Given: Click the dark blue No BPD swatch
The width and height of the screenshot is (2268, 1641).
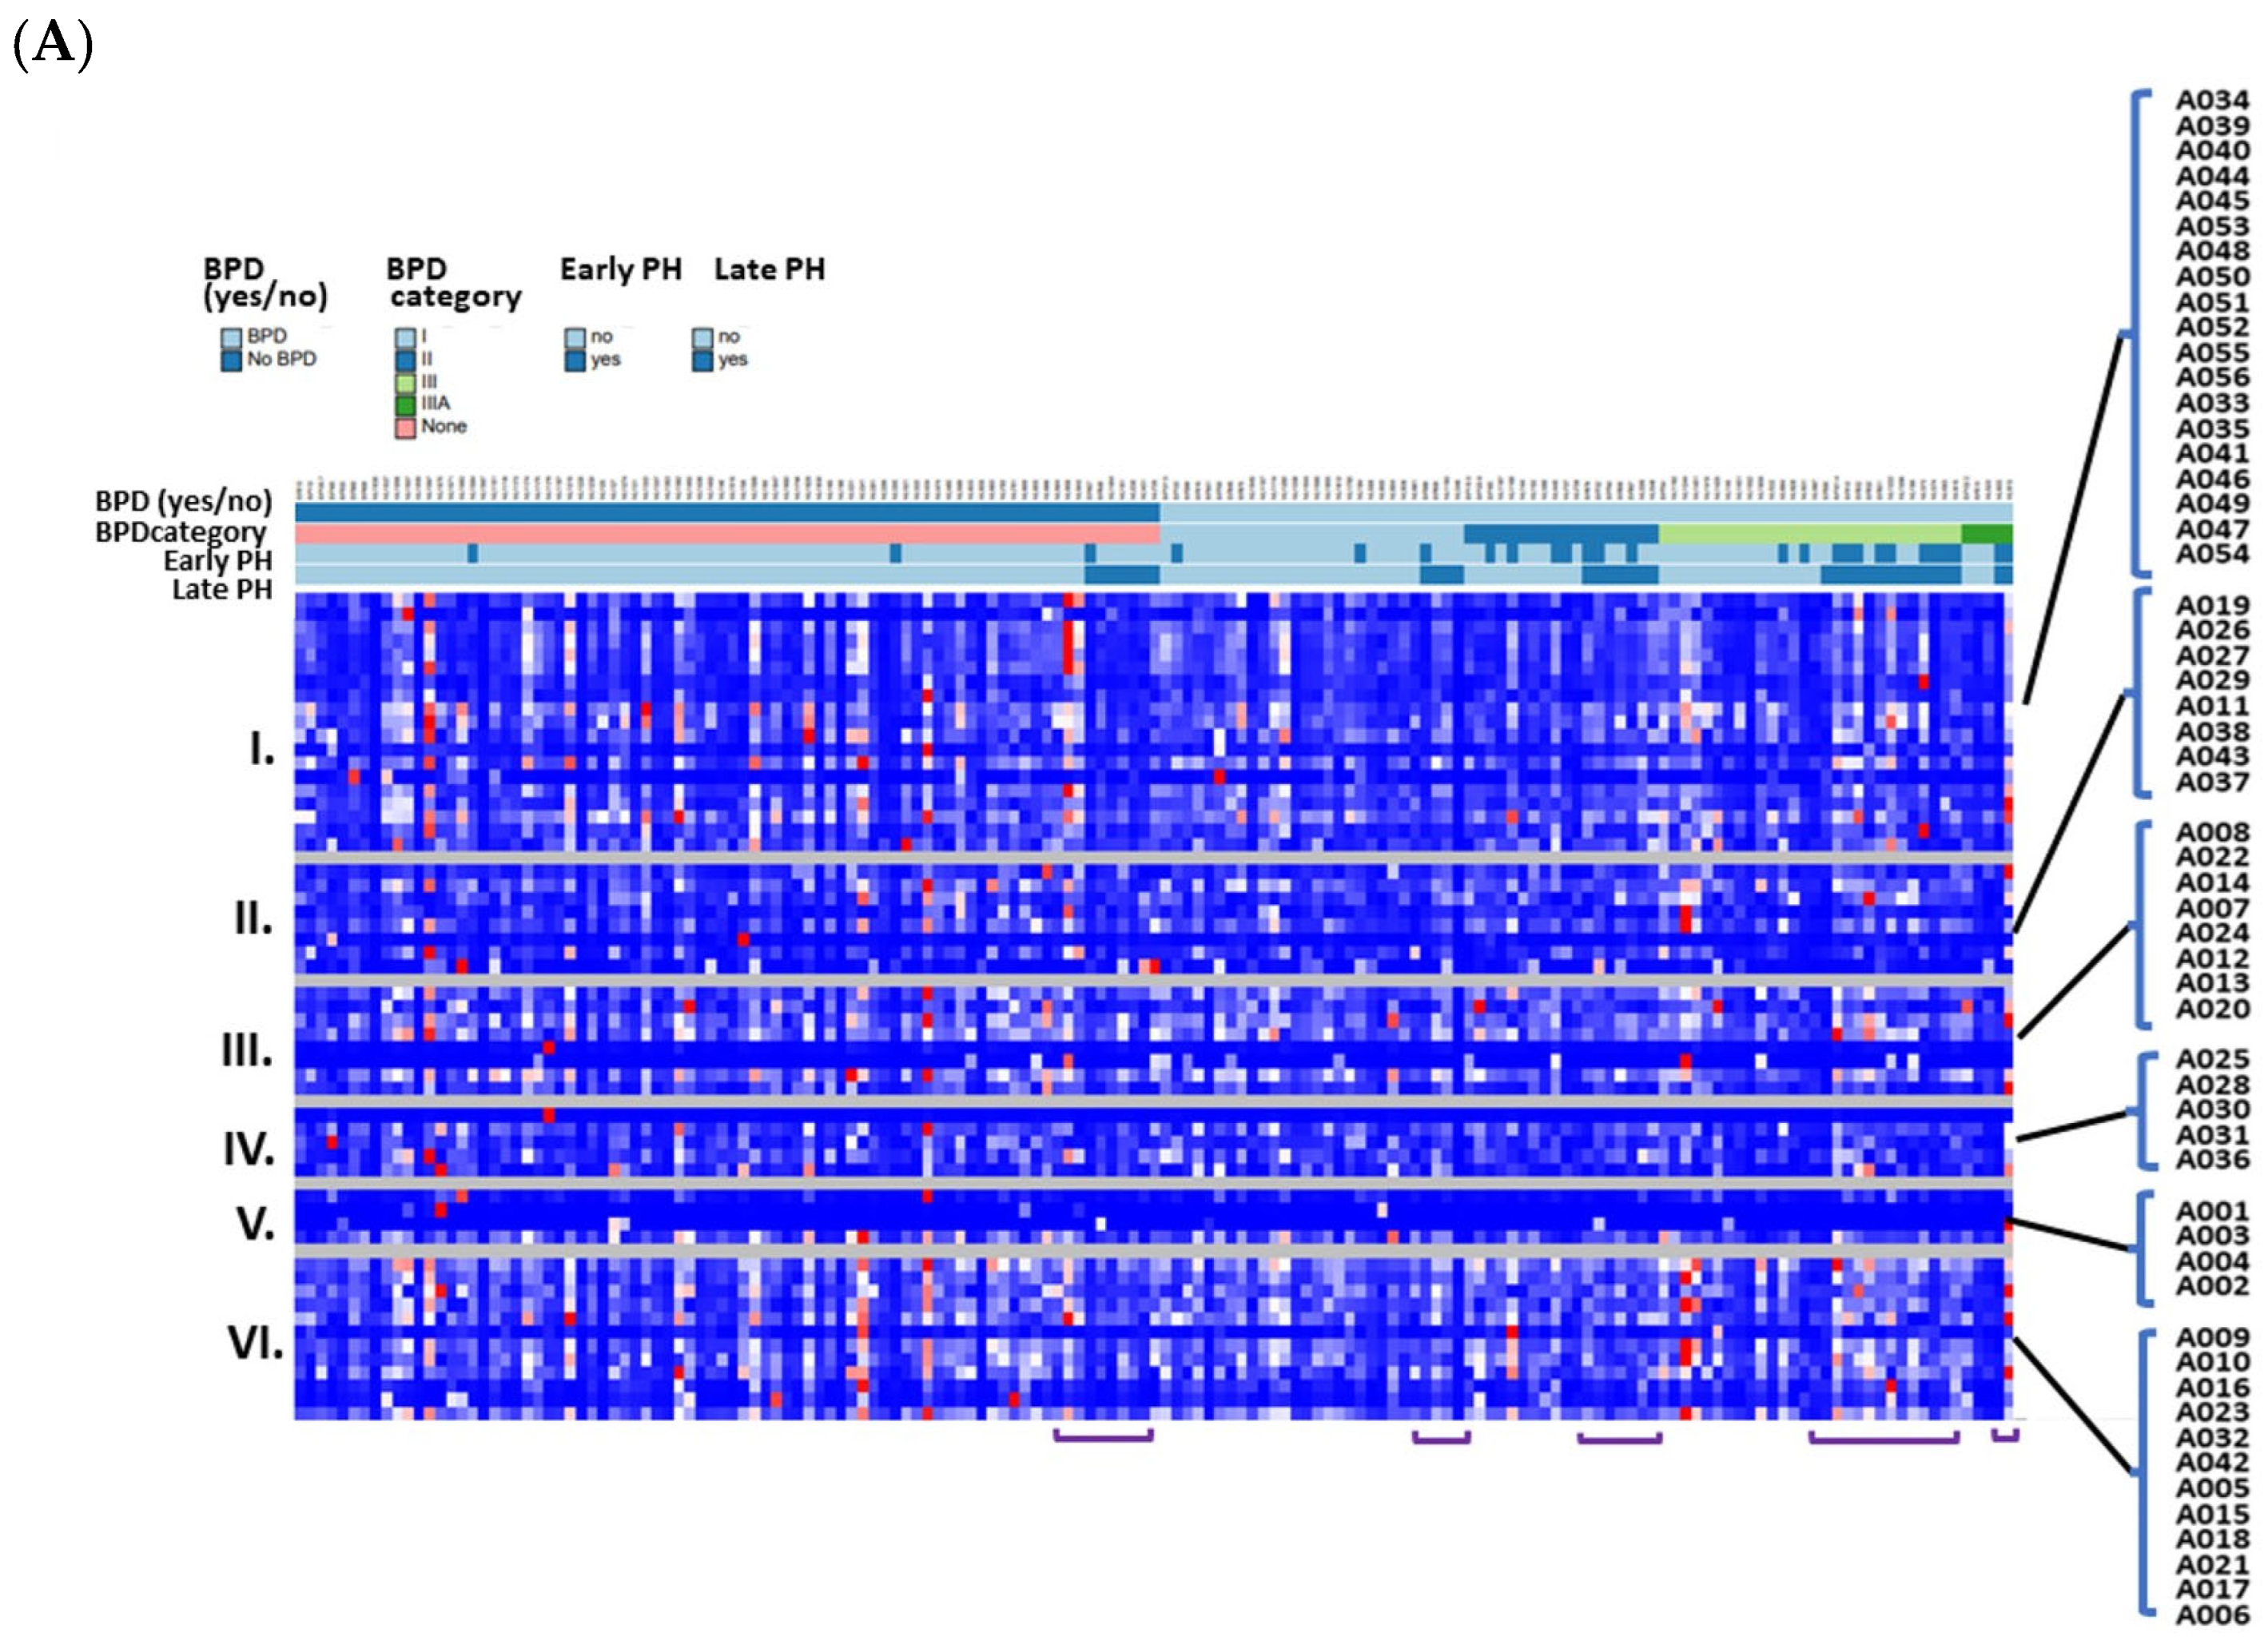Looking at the screenshot, I should pyautogui.click(x=231, y=360).
